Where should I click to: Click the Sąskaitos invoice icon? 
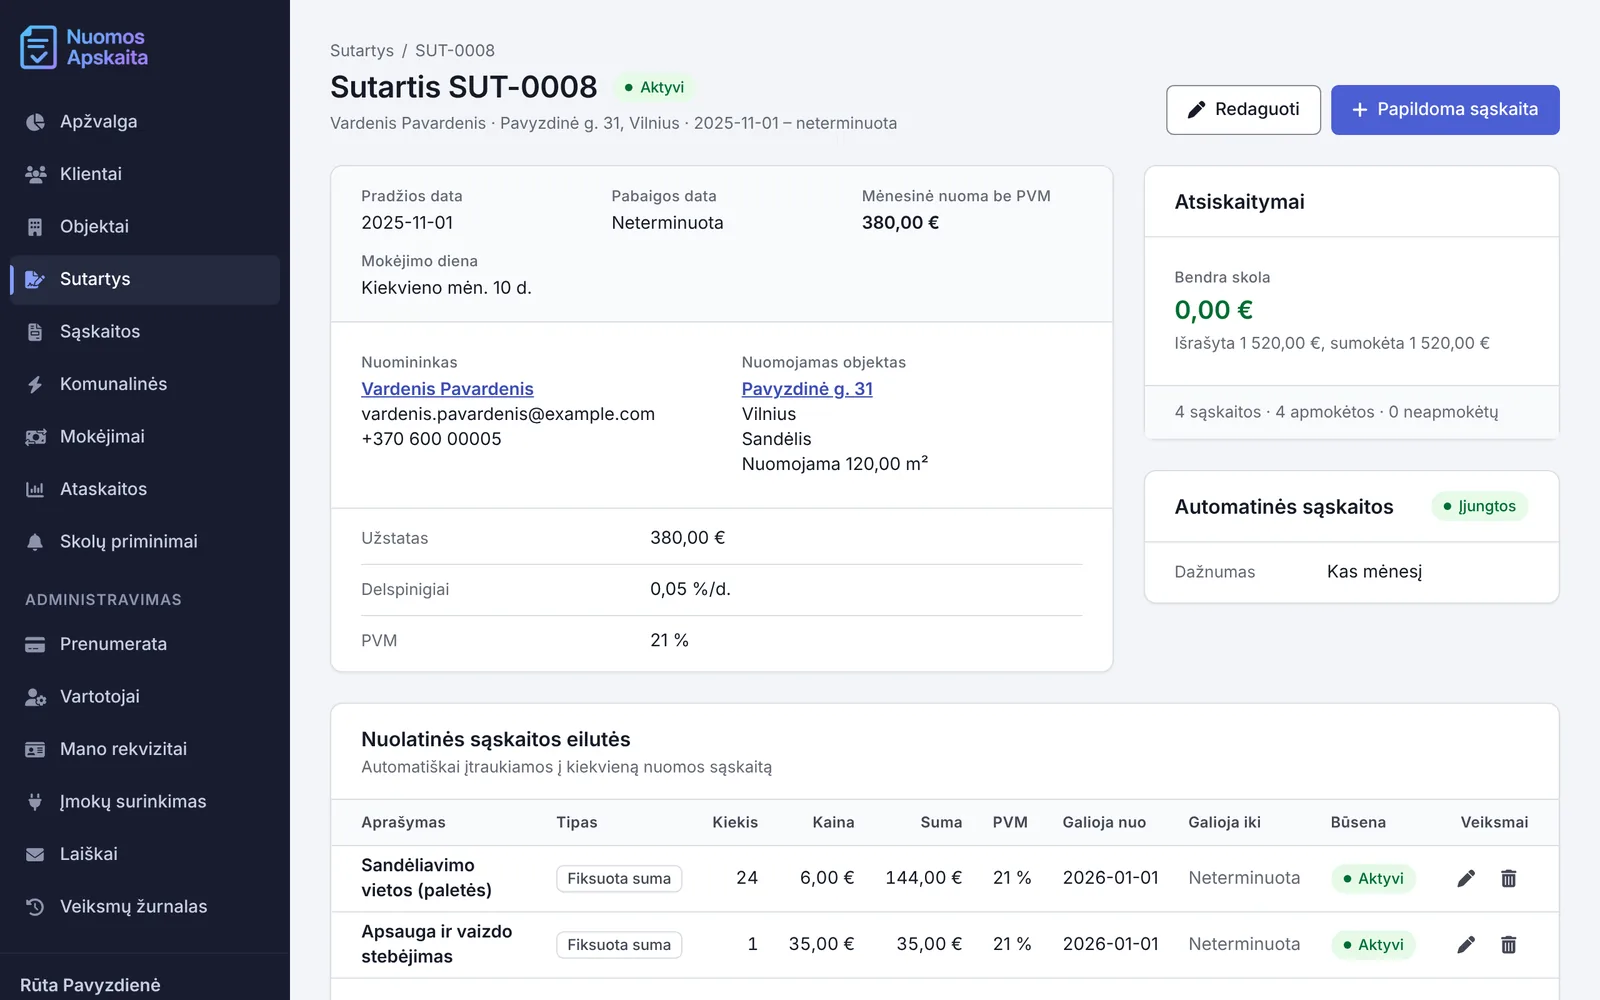35,332
